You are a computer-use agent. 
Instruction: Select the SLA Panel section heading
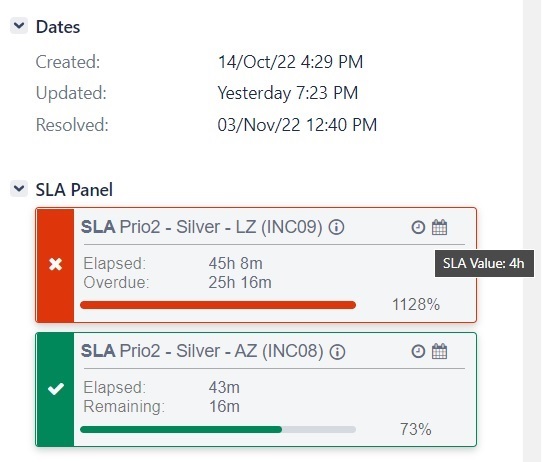click(74, 190)
